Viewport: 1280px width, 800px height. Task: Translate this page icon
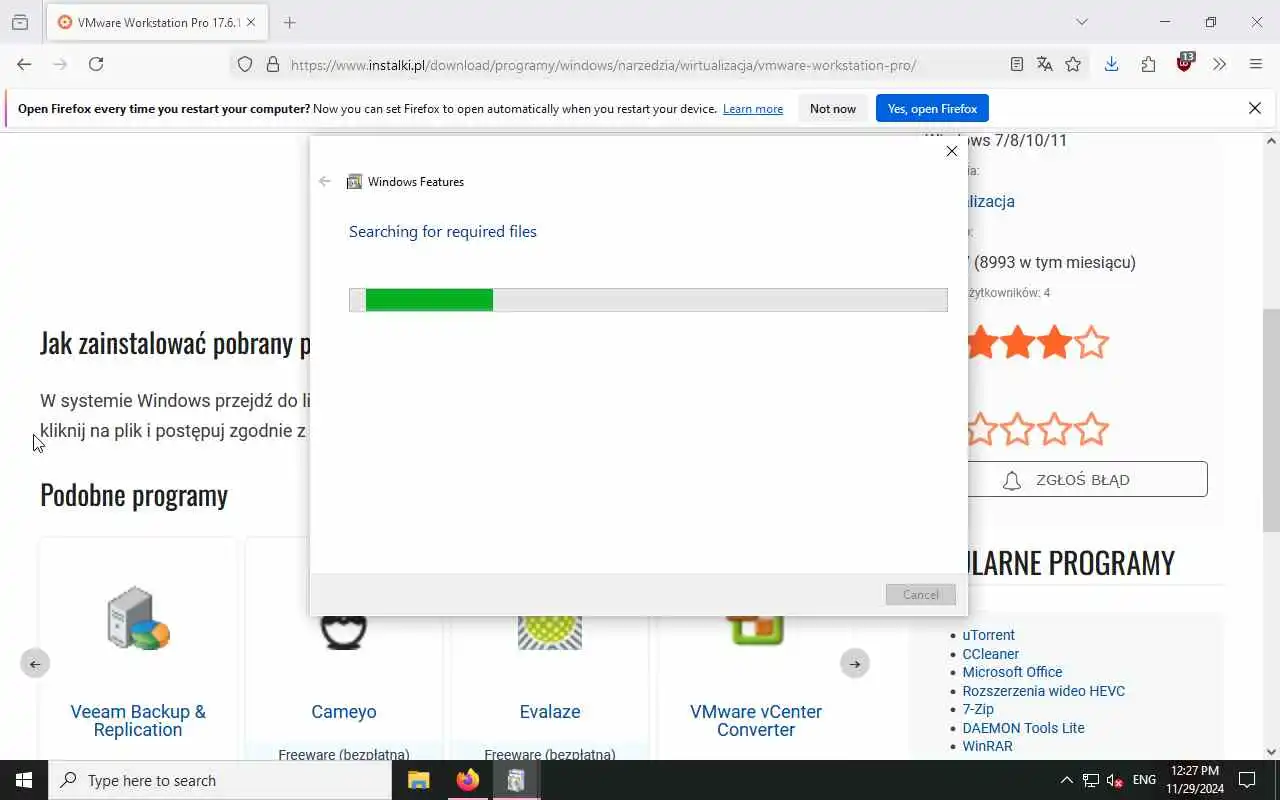[1045, 64]
